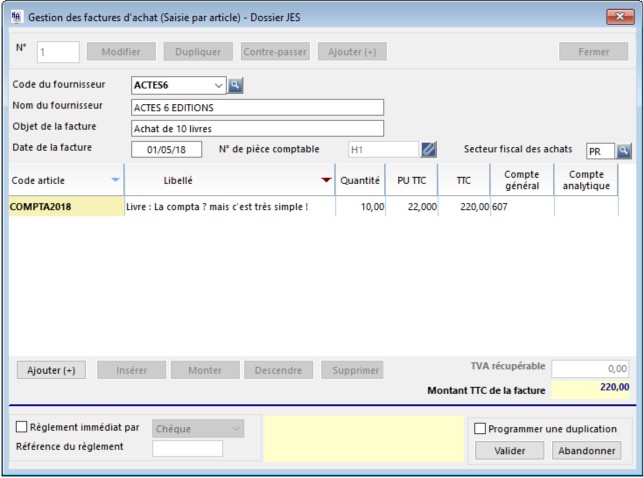Click the Secteur fiscal PR field
Viewport: 643px width, 478px height.
click(x=600, y=151)
